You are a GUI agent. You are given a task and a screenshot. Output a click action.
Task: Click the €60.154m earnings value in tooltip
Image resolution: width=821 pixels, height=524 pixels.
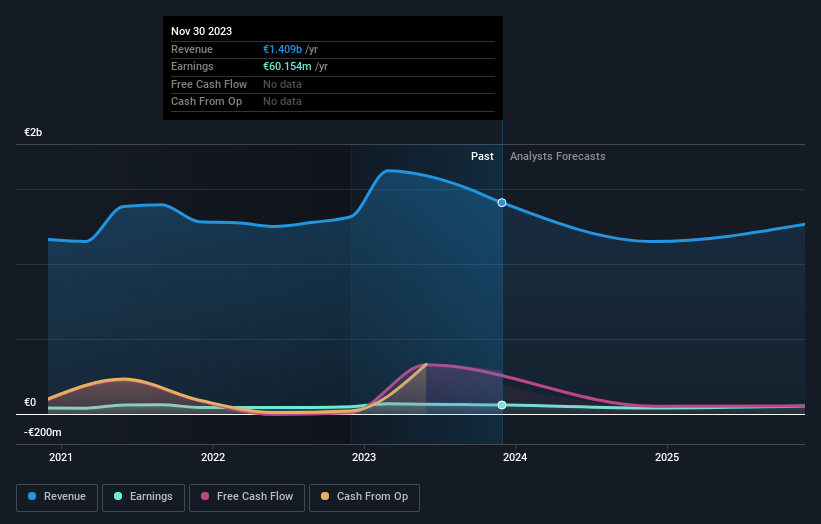coord(287,66)
